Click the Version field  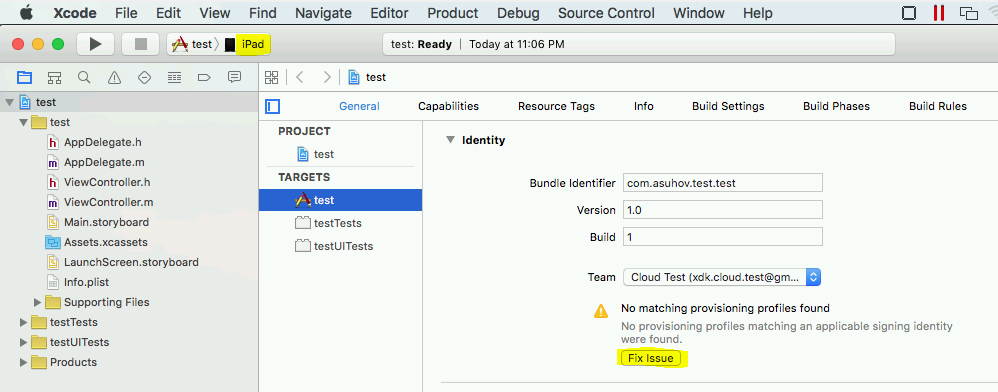722,209
